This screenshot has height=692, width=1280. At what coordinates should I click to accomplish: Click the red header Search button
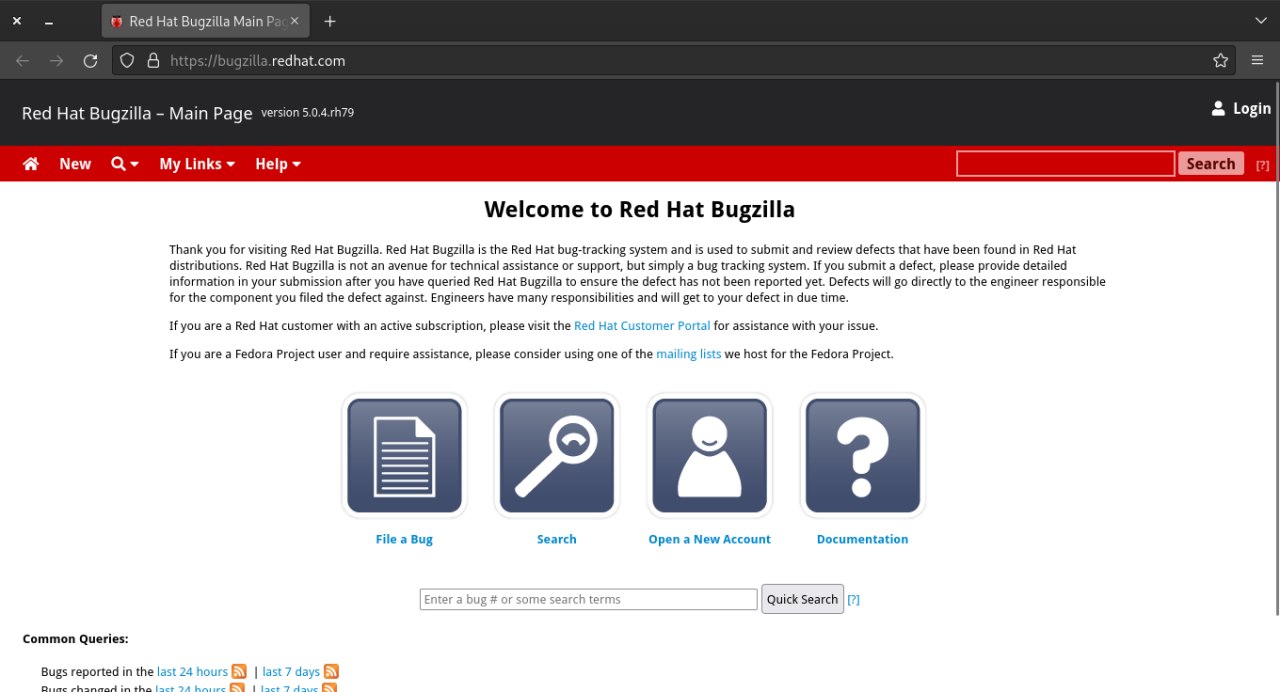(1211, 164)
